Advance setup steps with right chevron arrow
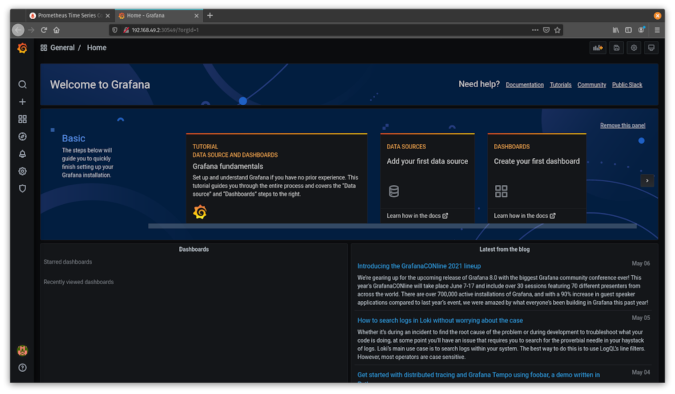 pyautogui.click(x=647, y=181)
